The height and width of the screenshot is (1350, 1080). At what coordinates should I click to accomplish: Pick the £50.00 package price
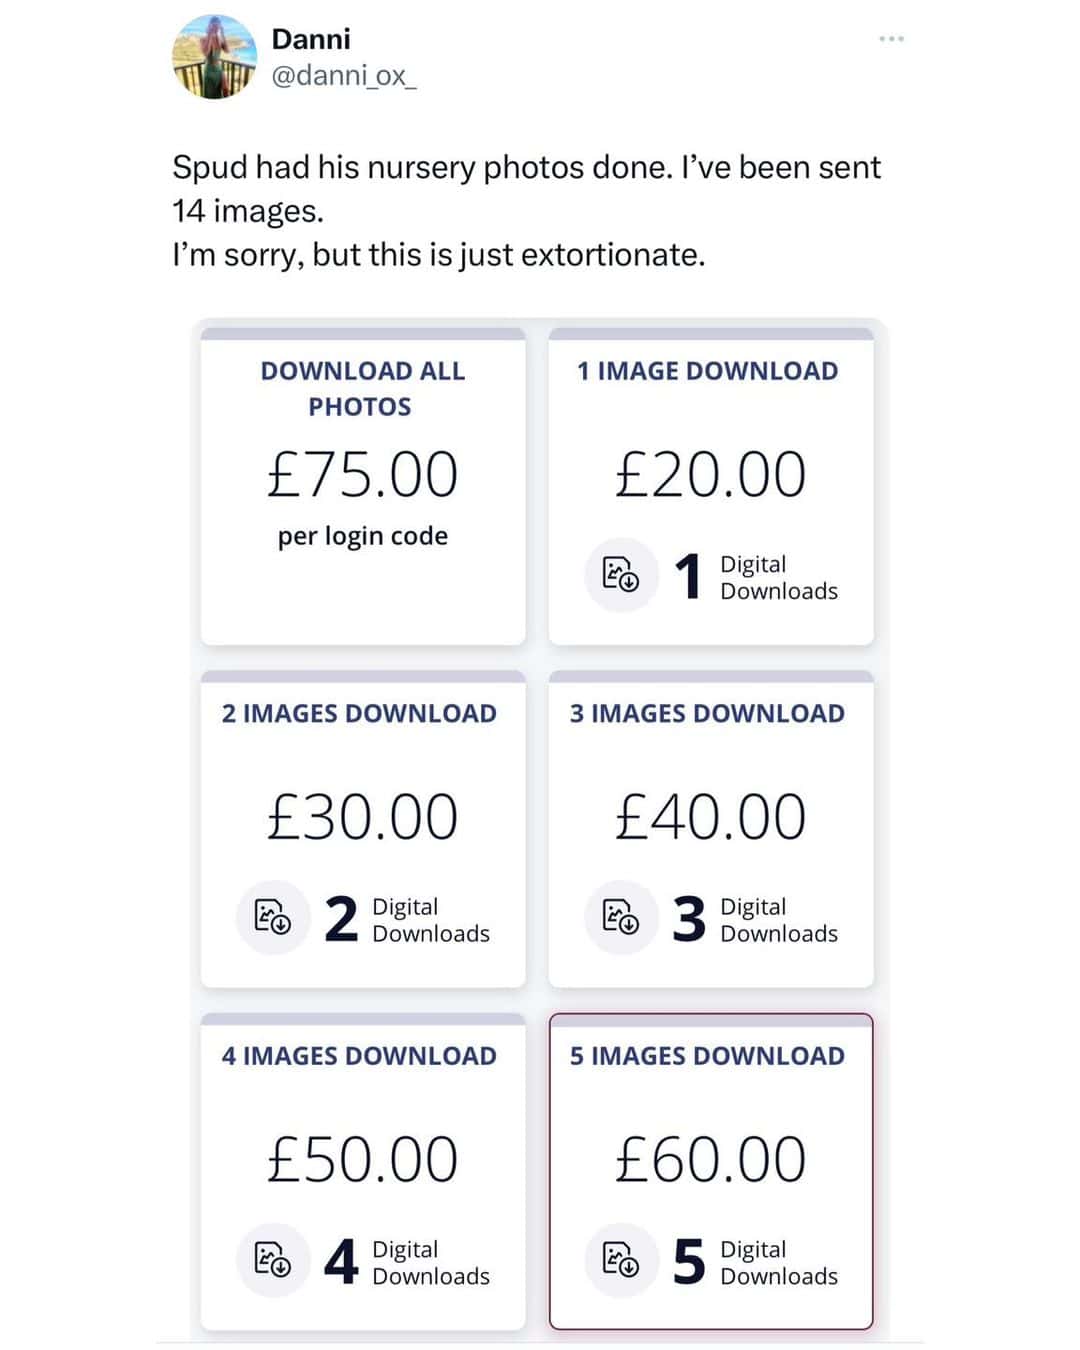(x=362, y=1160)
